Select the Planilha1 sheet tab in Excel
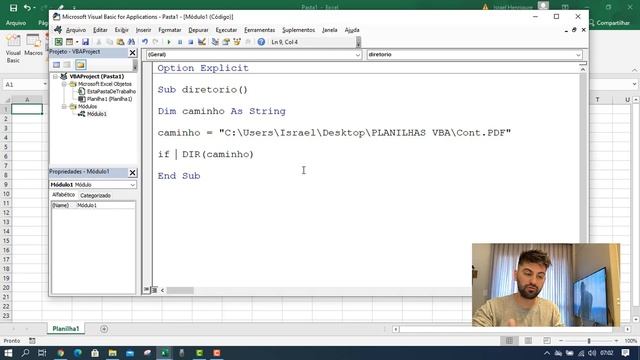640x360 pixels. pos(66,329)
